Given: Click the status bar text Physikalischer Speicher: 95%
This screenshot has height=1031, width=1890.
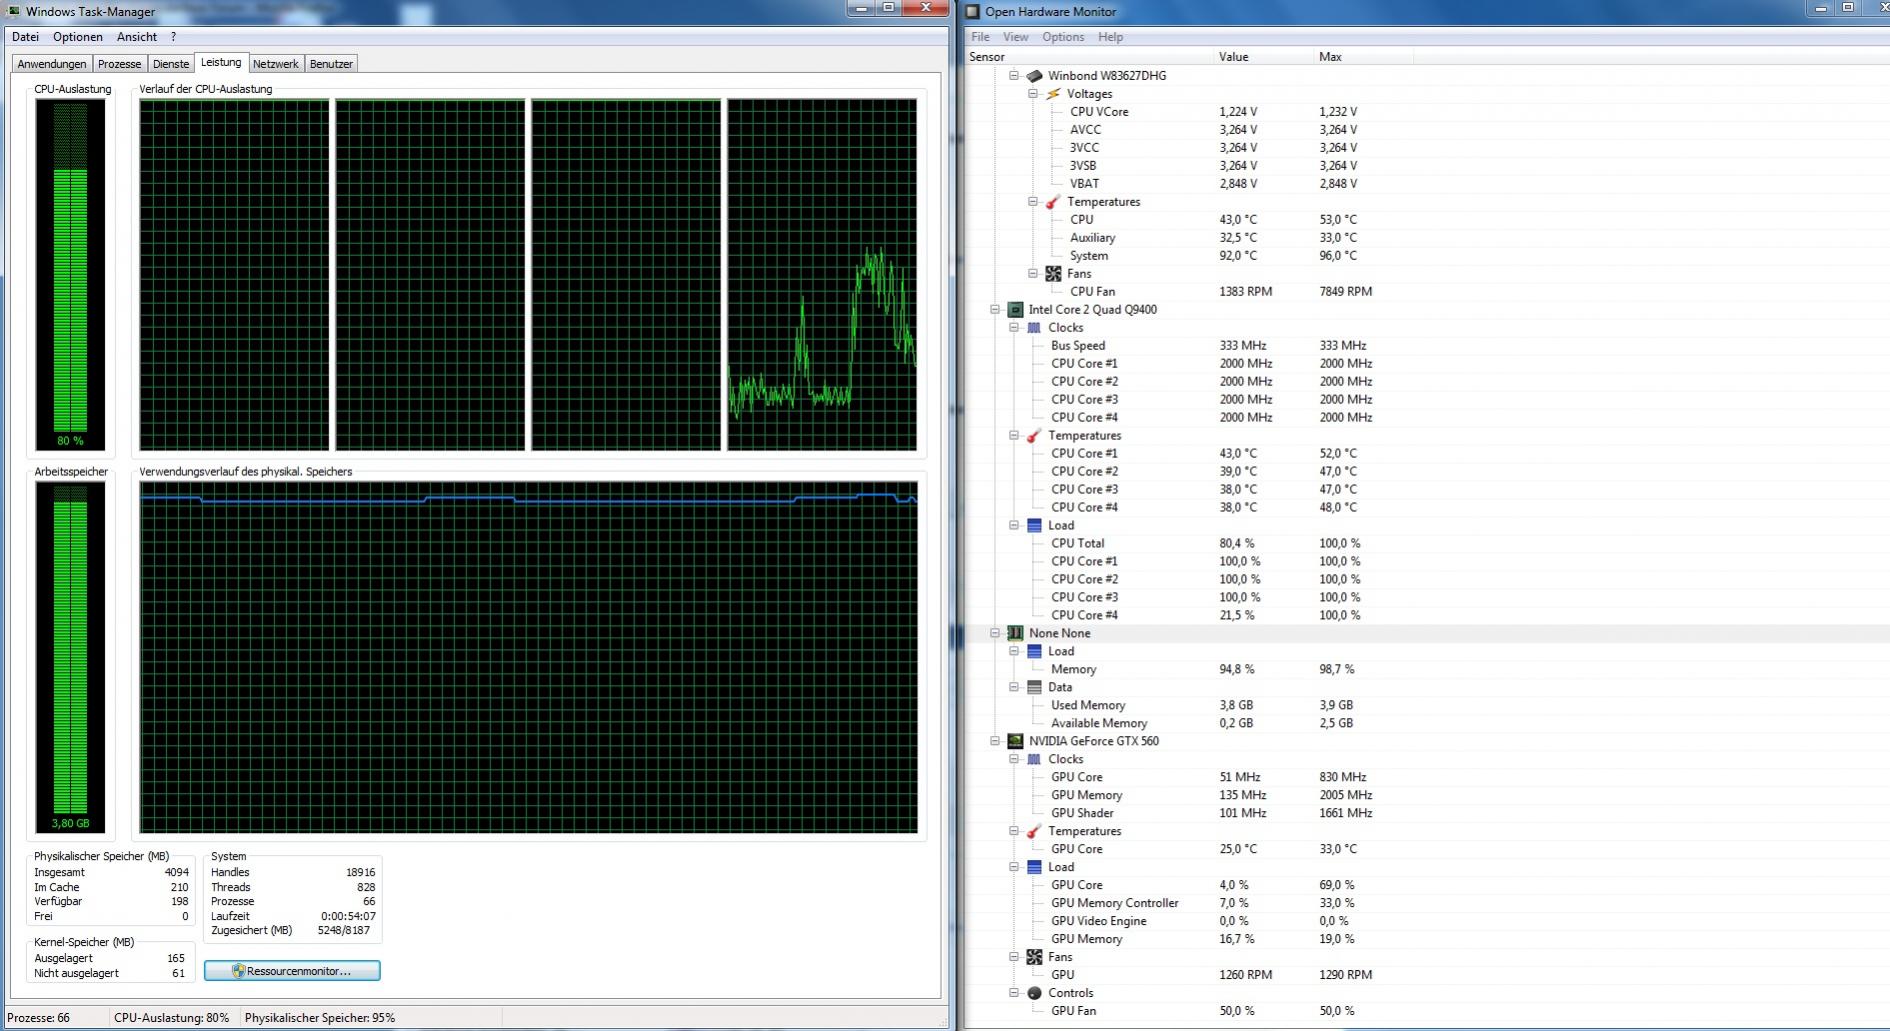Looking at the screenshot, I should (320, 1018).
